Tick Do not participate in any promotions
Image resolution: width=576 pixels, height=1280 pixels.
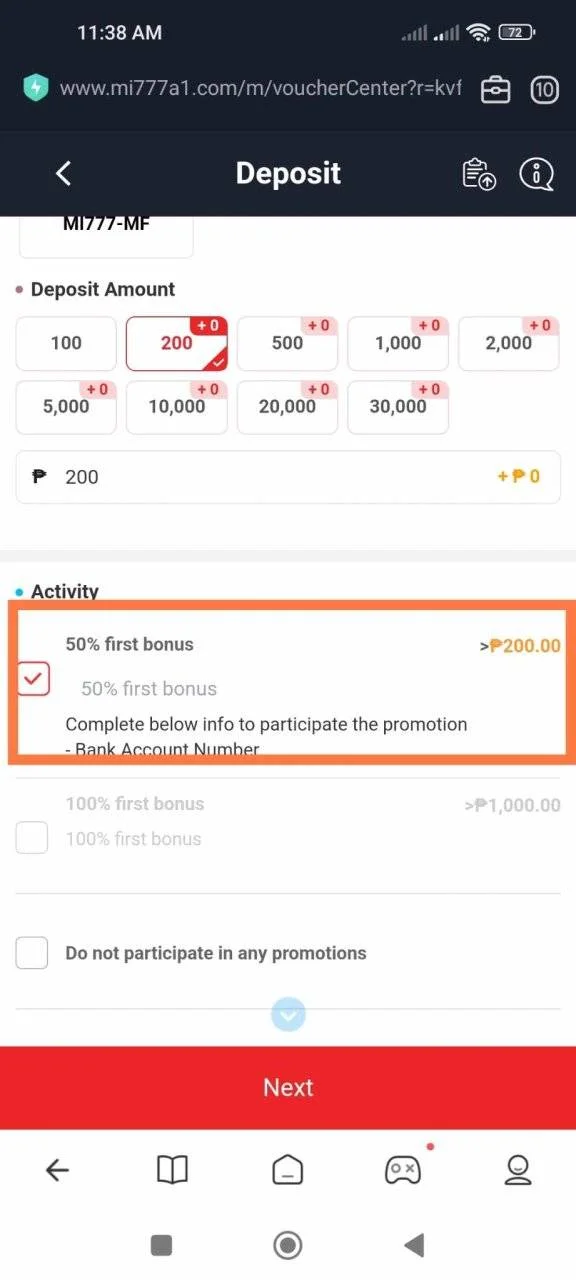pos(32,953)
